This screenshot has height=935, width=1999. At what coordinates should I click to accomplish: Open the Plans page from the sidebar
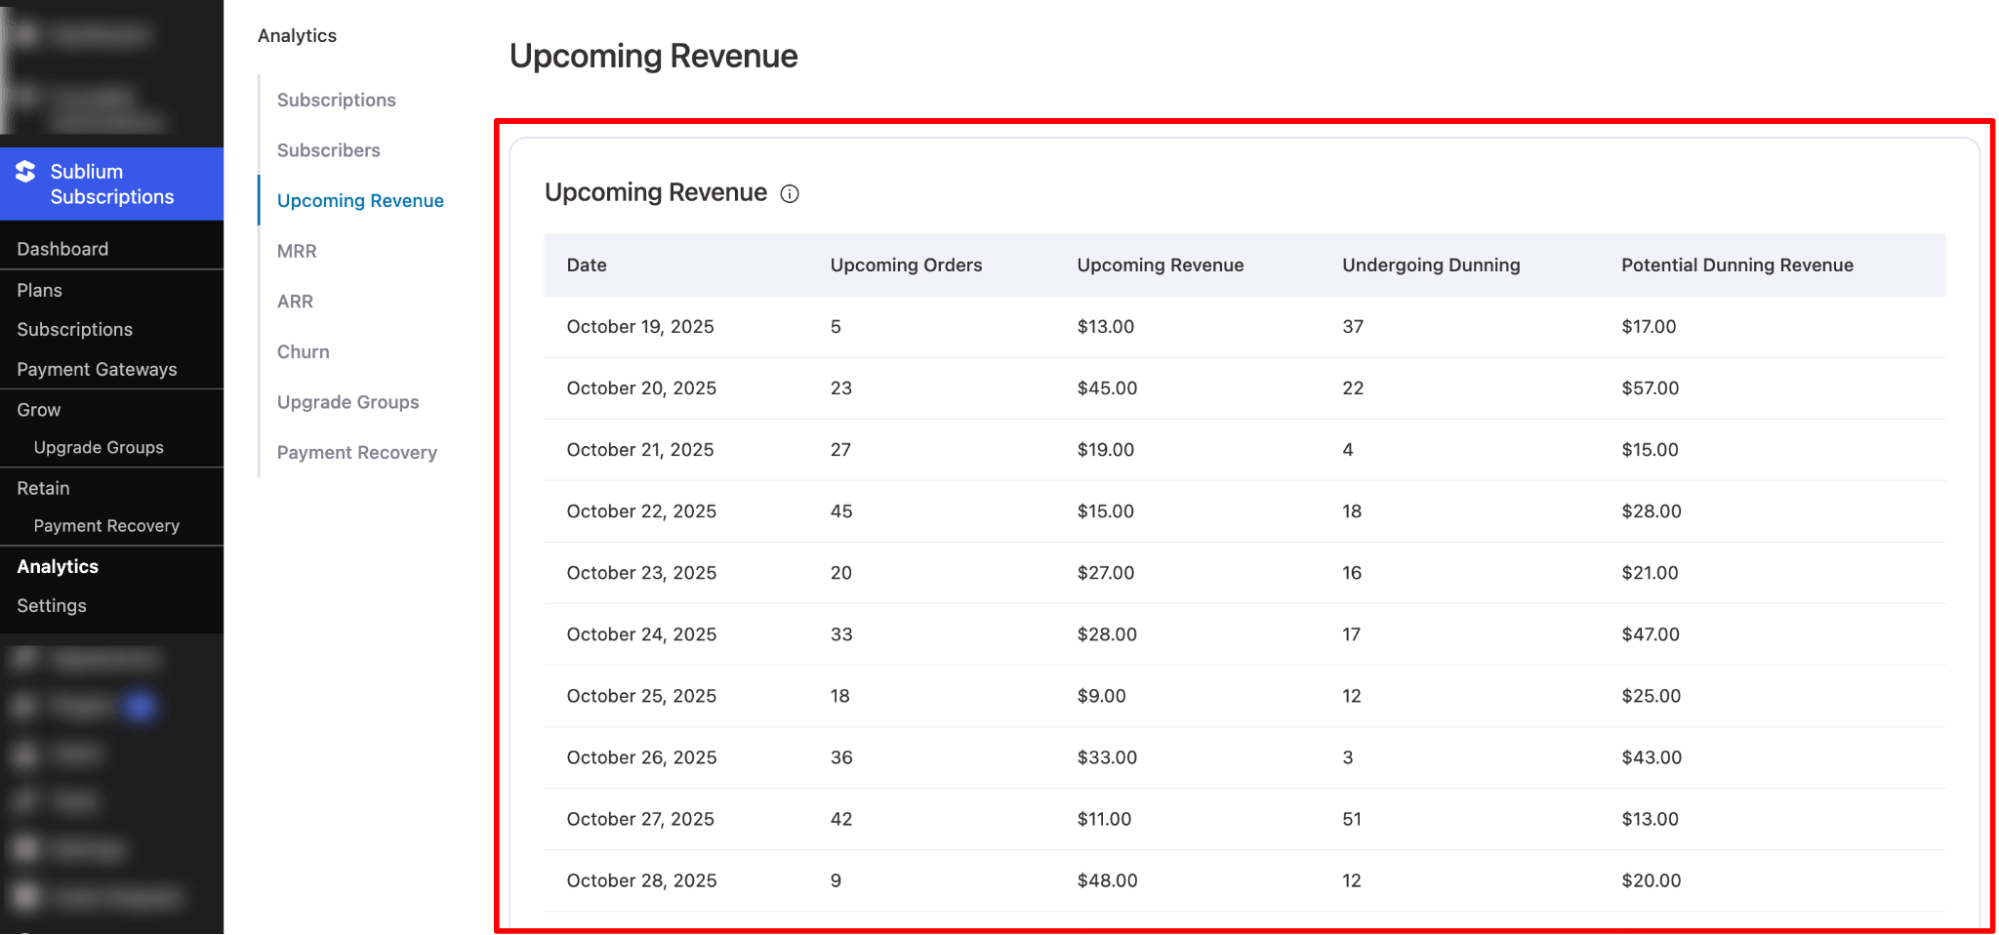coord(39,290)
